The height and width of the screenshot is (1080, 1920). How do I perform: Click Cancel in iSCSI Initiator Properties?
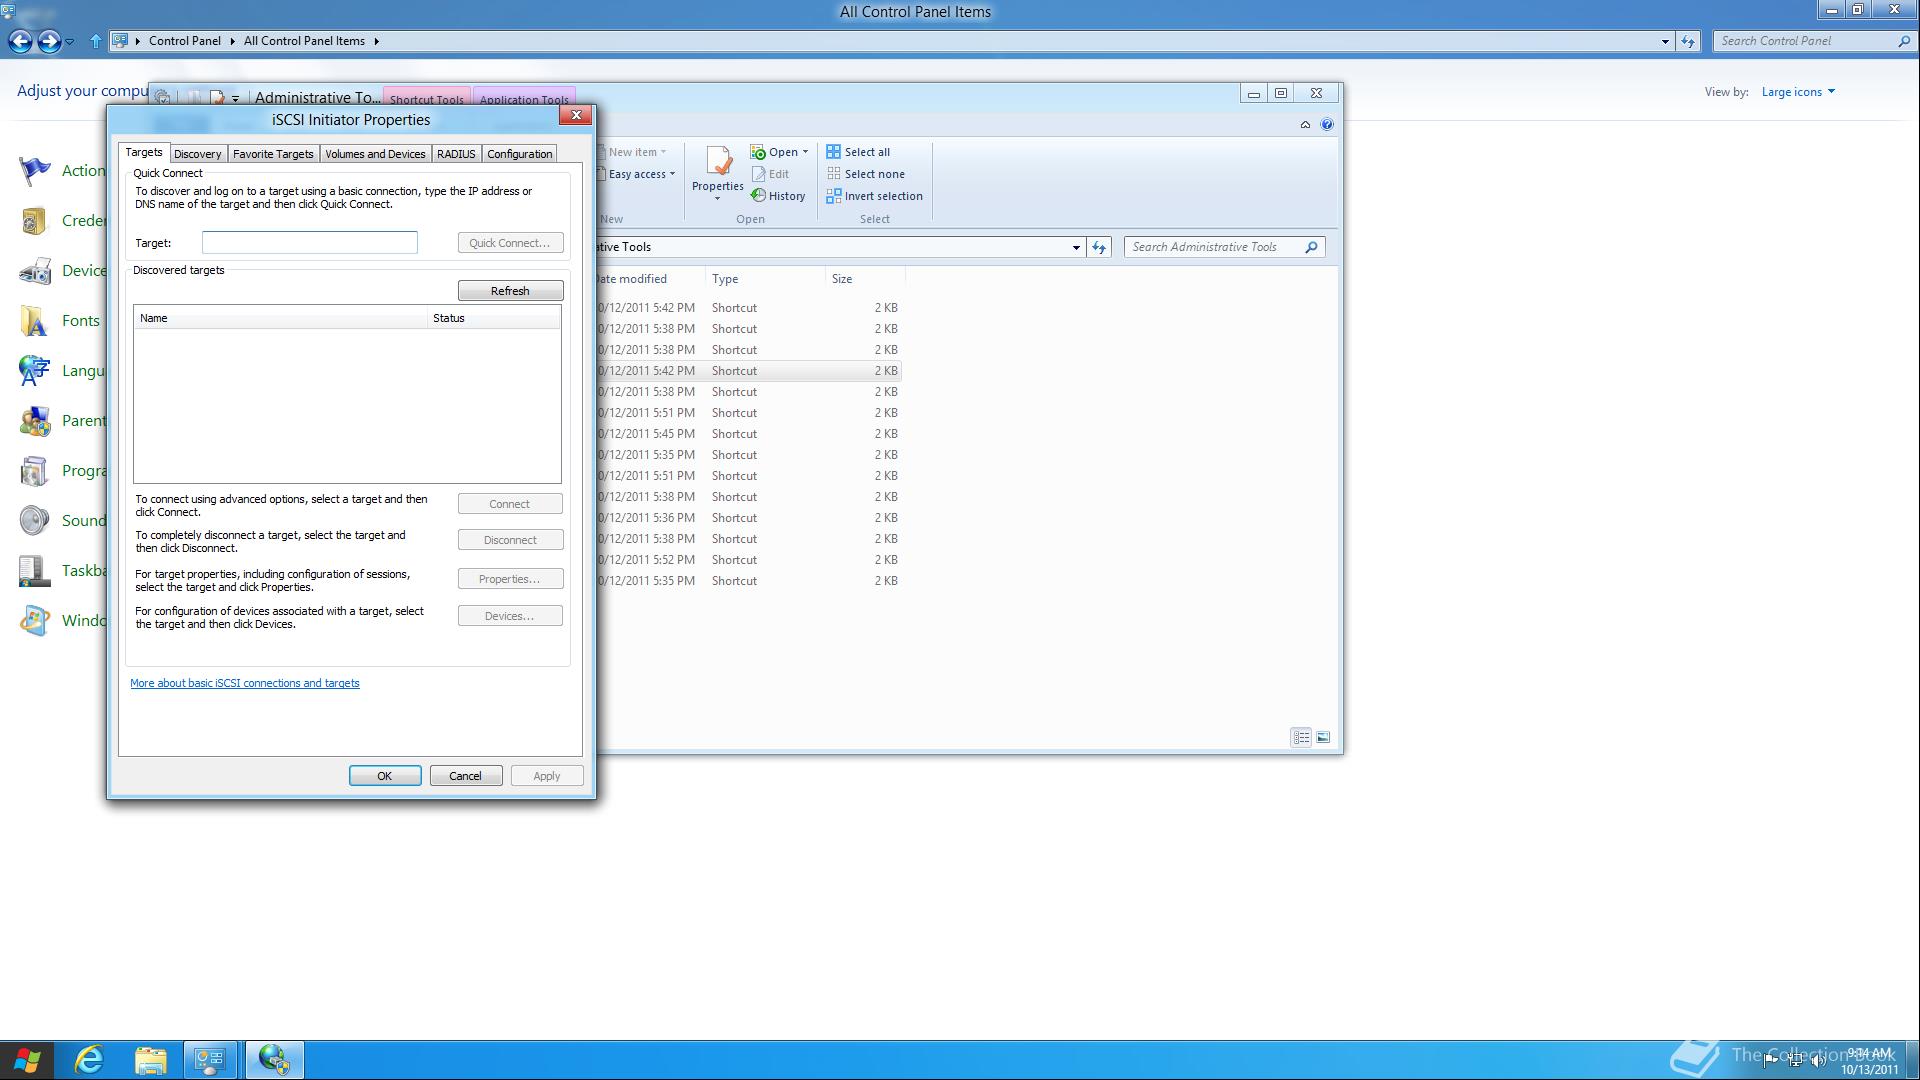[465, 776]
